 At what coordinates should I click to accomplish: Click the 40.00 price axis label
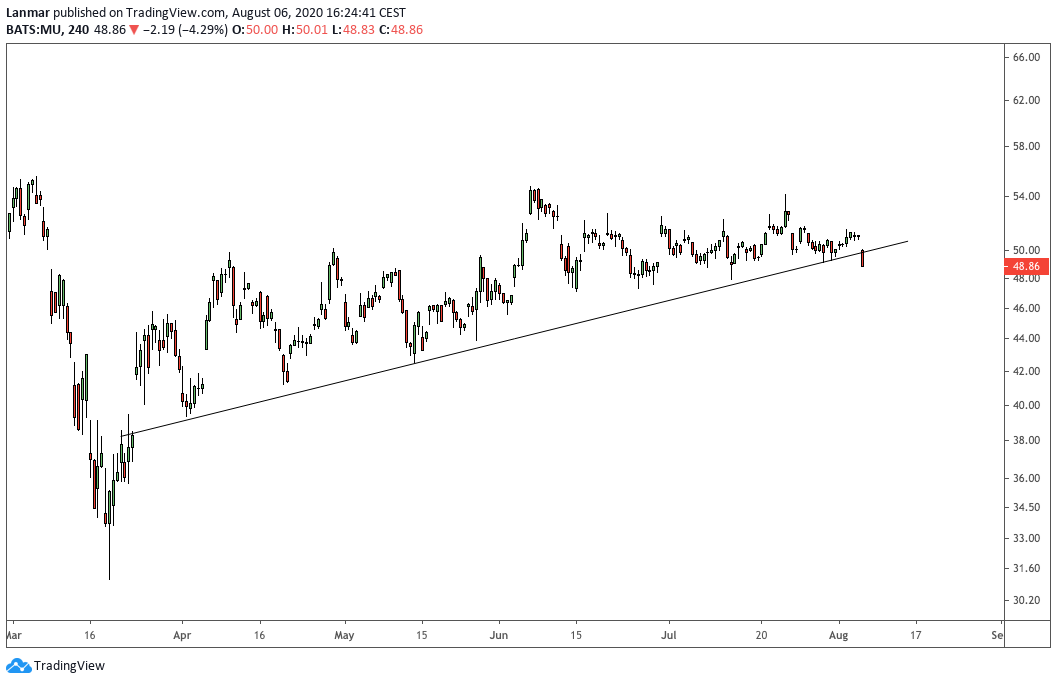1026,405
